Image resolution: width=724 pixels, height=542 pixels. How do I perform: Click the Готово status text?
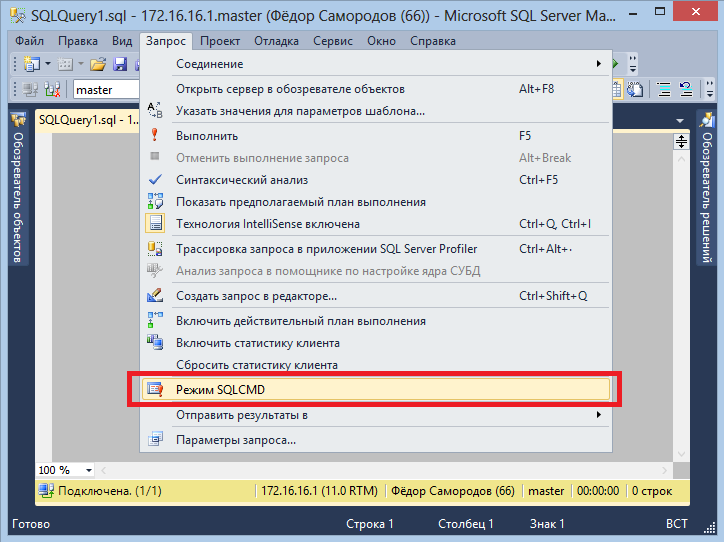[31, 524]
